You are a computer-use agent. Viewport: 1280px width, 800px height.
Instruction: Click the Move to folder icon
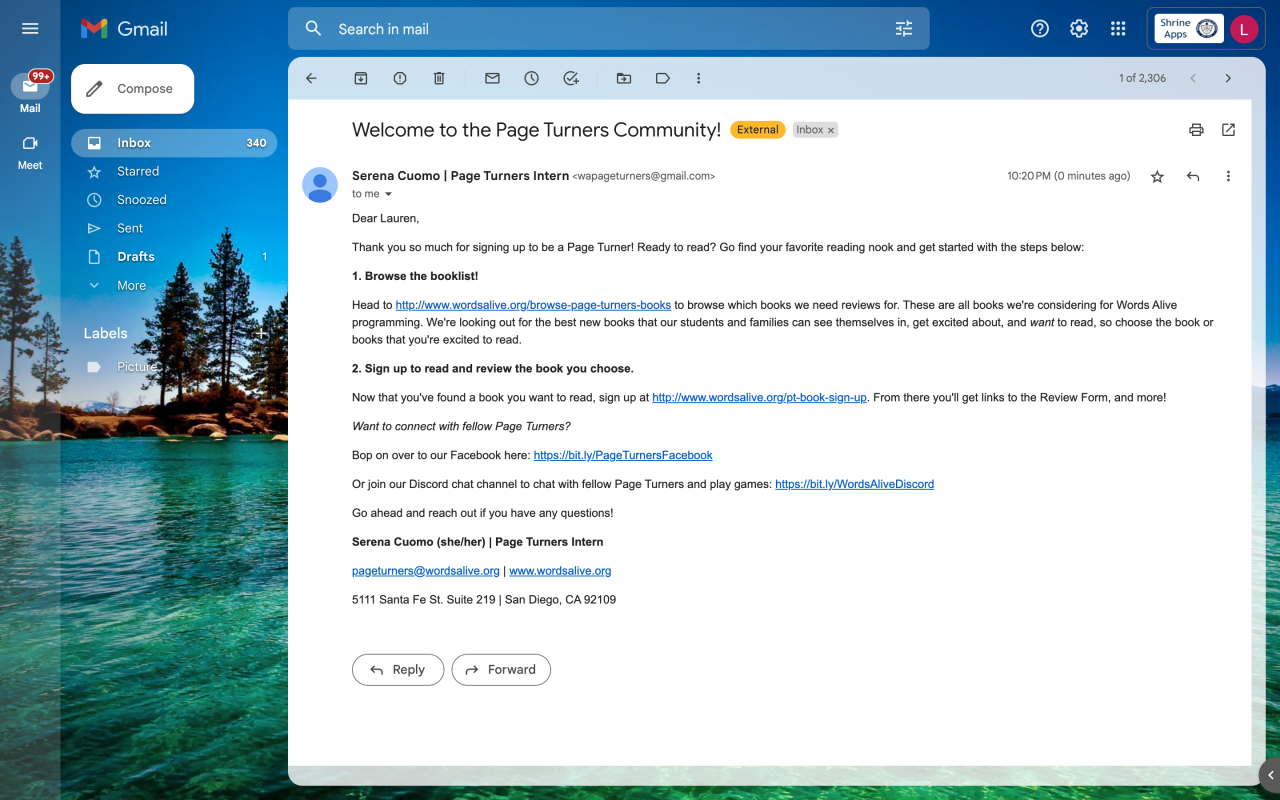(x=624, y=78)
